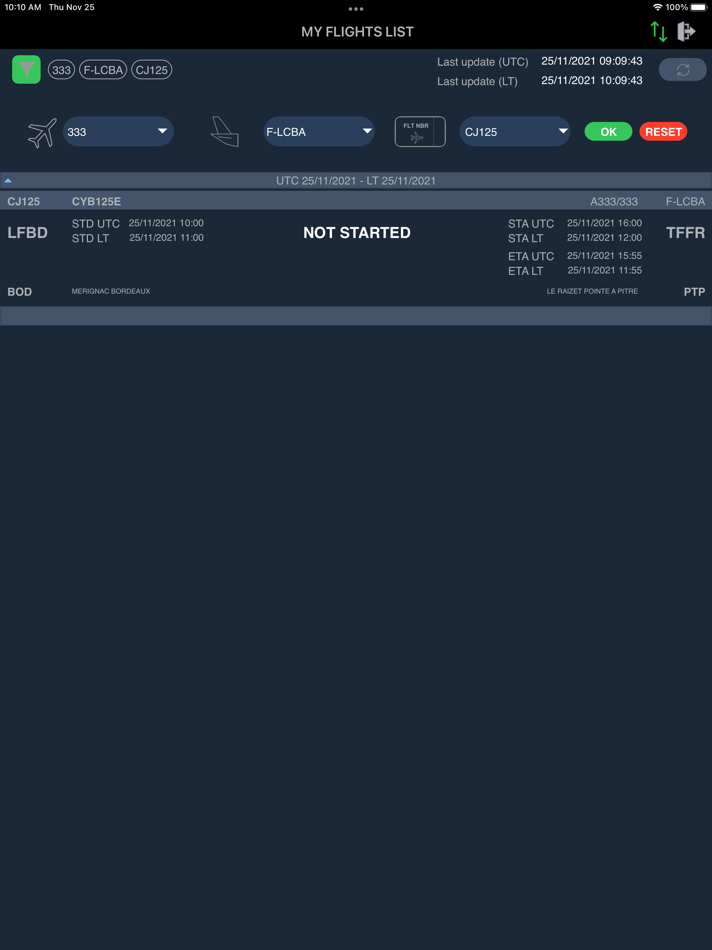Click STA LT time 25/11/2021 12:00
Image resolution: width=712 pixels, height=950 pixels.
click(x=604, y=238)
